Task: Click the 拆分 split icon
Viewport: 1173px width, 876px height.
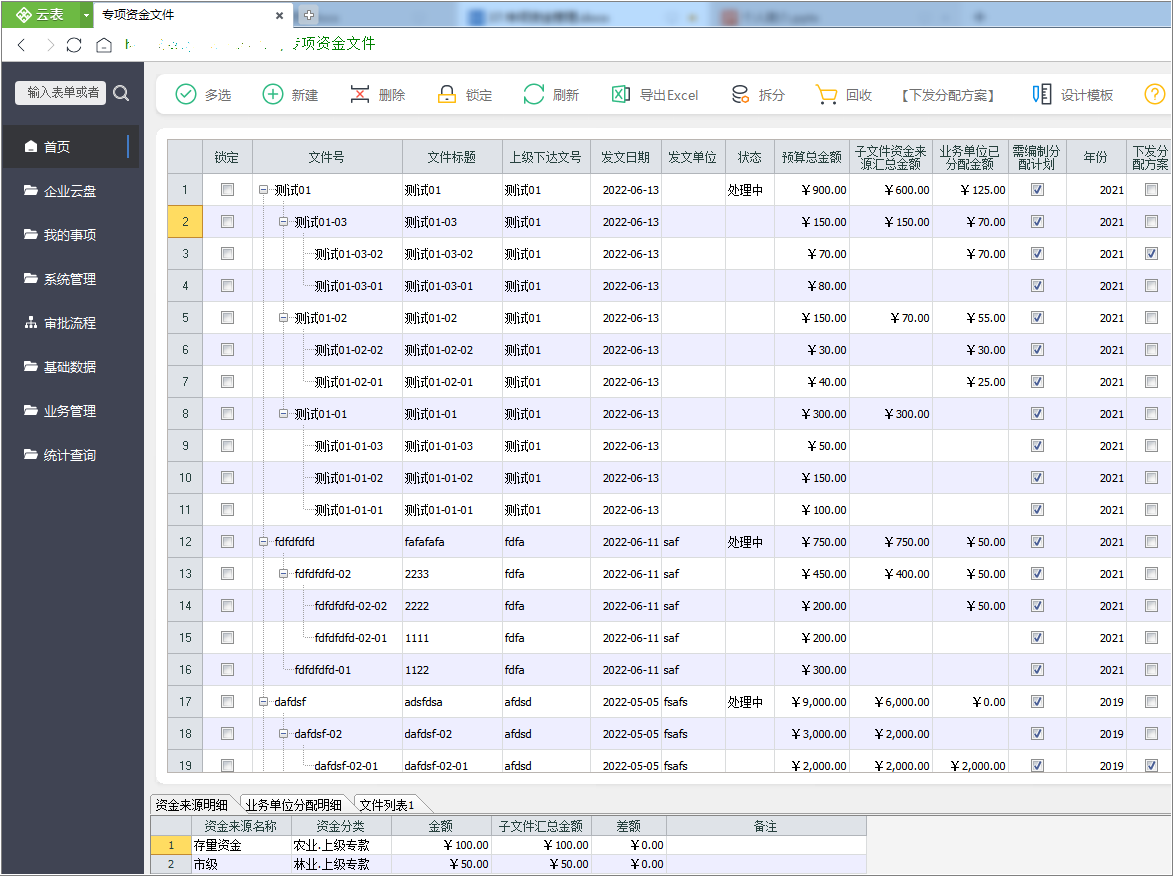Action: pyautogui.click(x=740, y=94)
